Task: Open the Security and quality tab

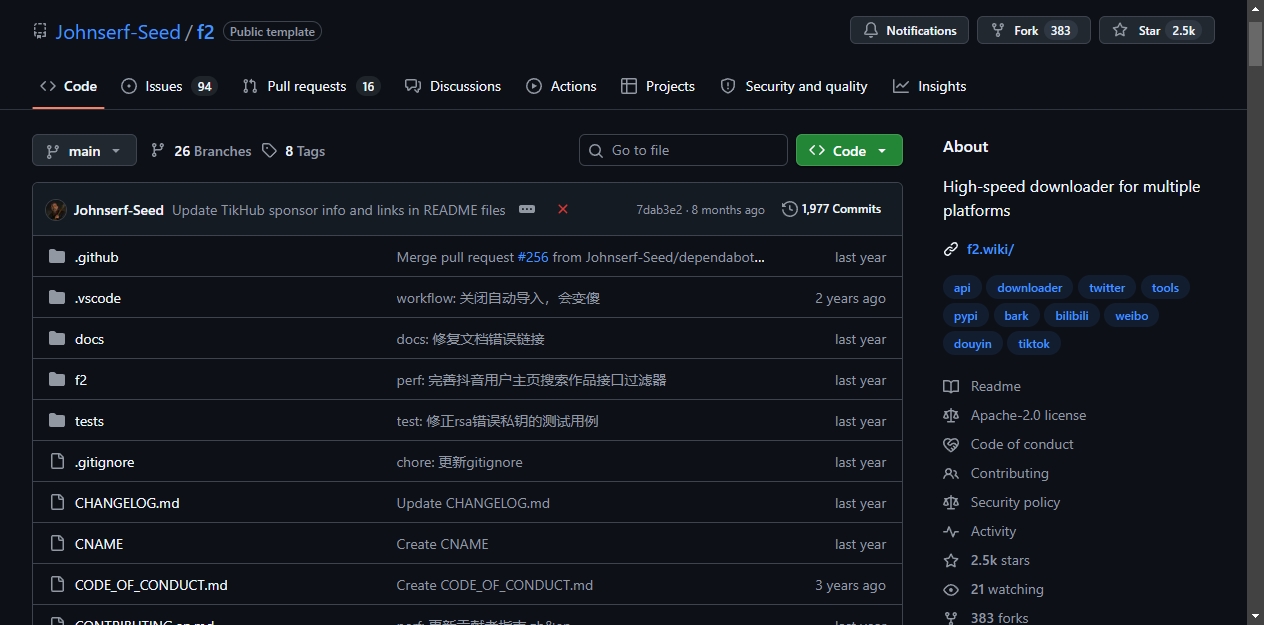Action: [794, 86]
